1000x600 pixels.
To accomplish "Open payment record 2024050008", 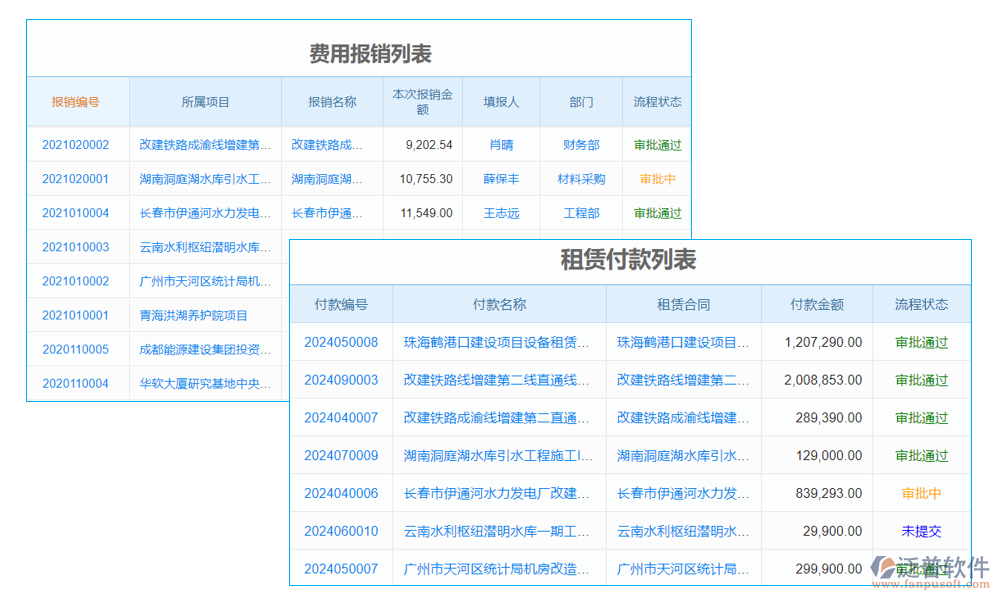I will coord(341,342).
